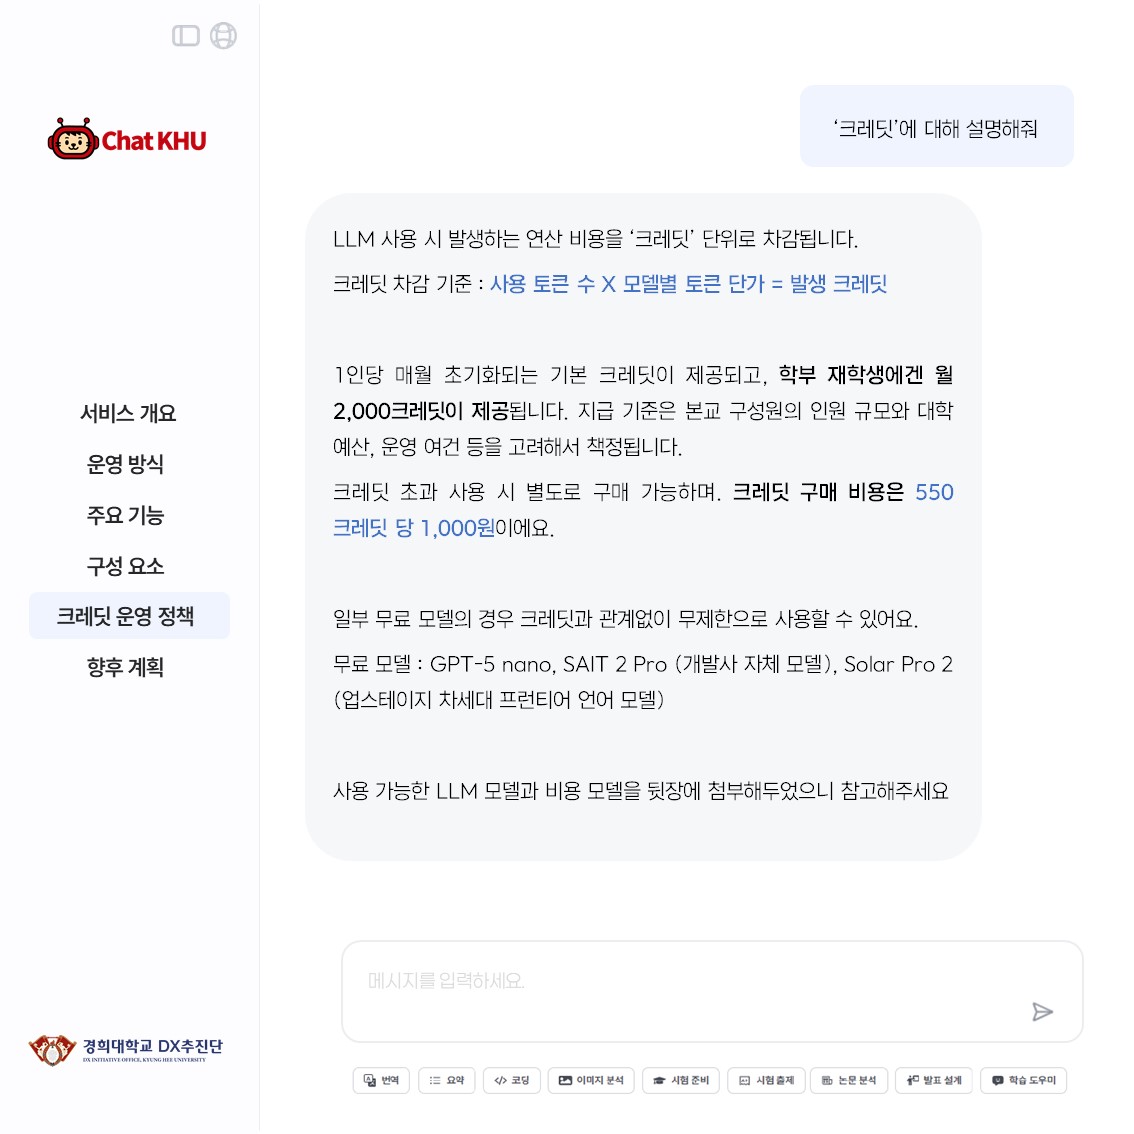Open the 발표 설계 presentation design tool
This screenshot has height=1134, width=1134.
coord(934,1080)
